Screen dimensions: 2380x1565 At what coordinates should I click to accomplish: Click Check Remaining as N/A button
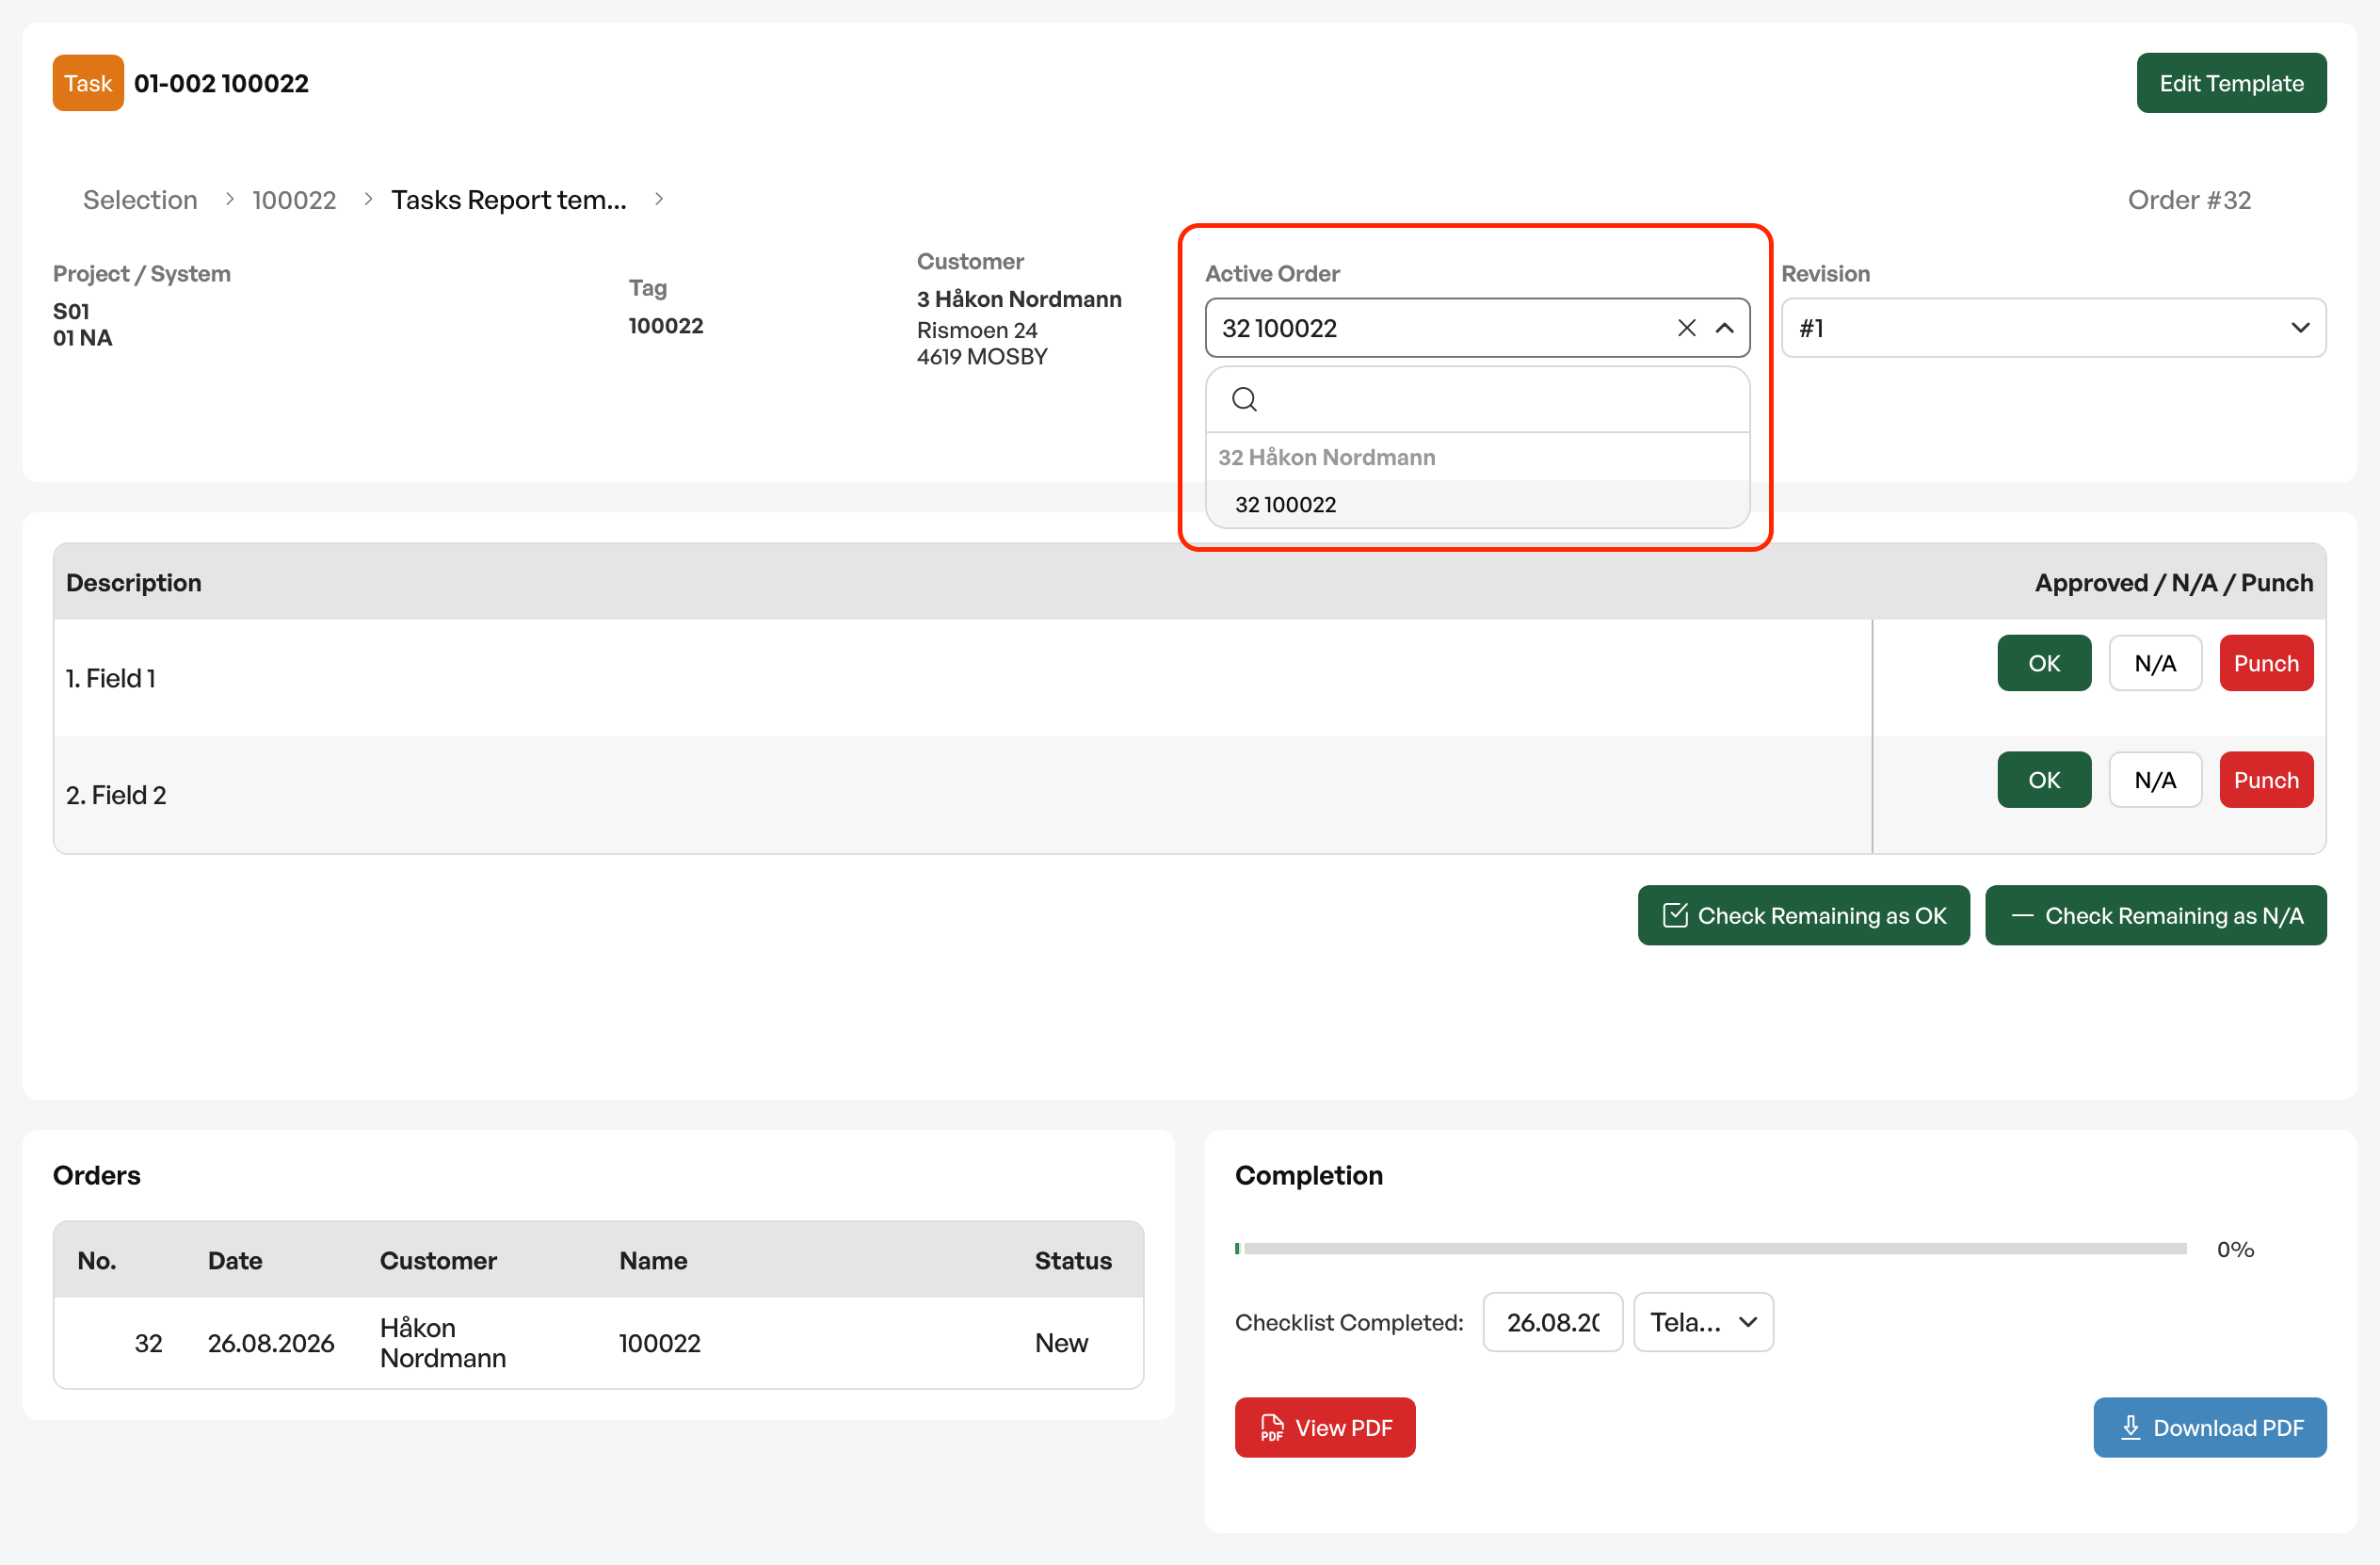click(x=2155, y=915)
